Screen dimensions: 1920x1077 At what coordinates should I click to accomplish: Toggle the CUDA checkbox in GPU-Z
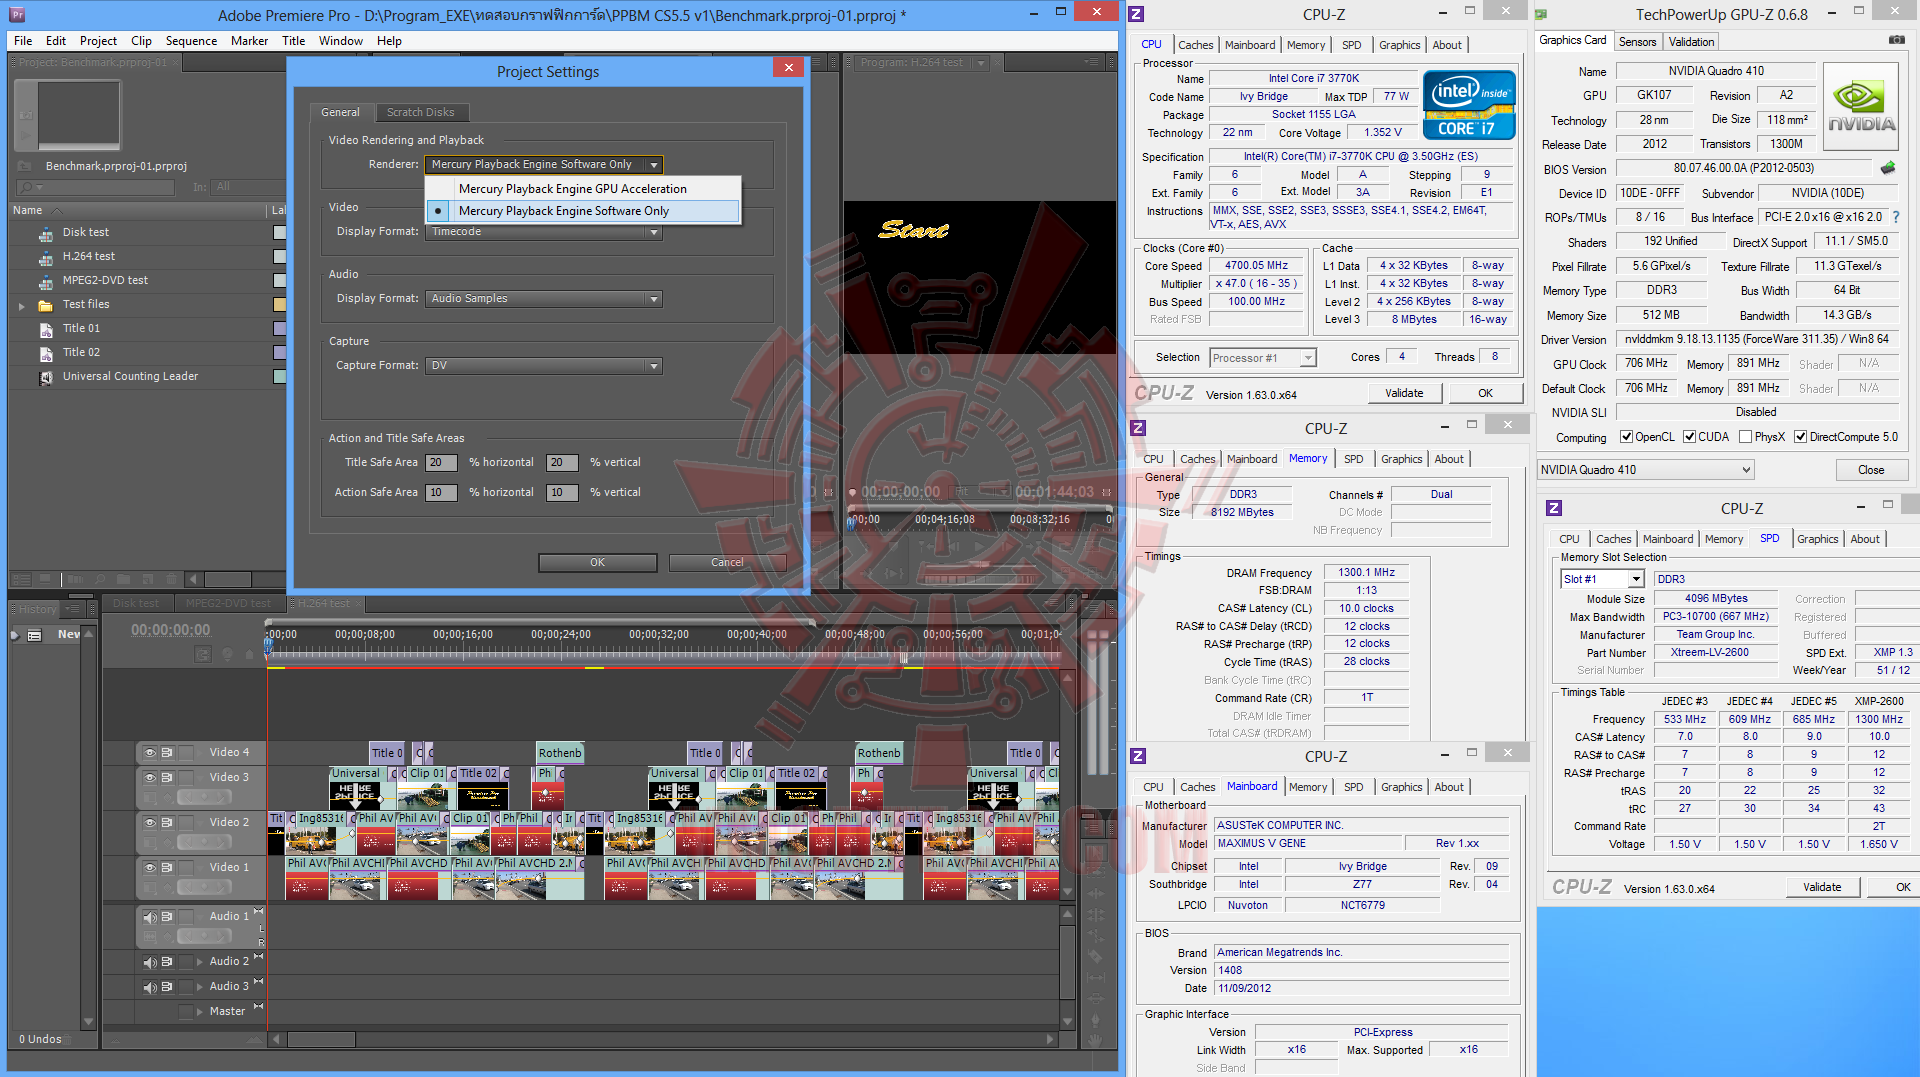(x=1689, y=437)
